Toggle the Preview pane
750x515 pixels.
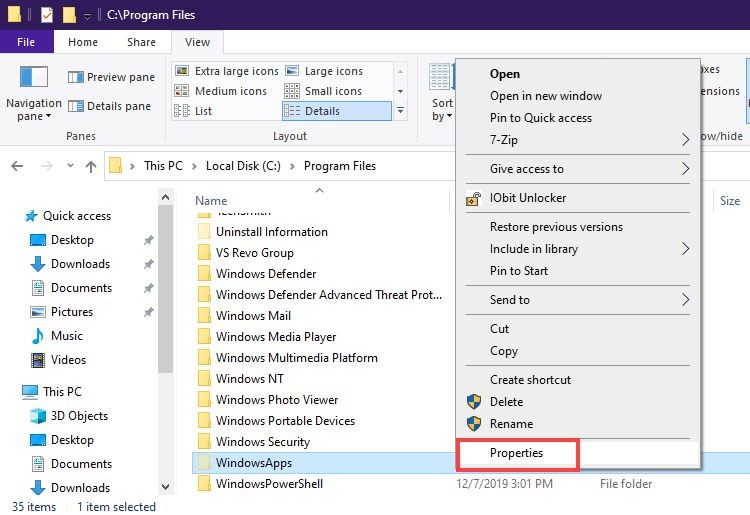[111, 77]
